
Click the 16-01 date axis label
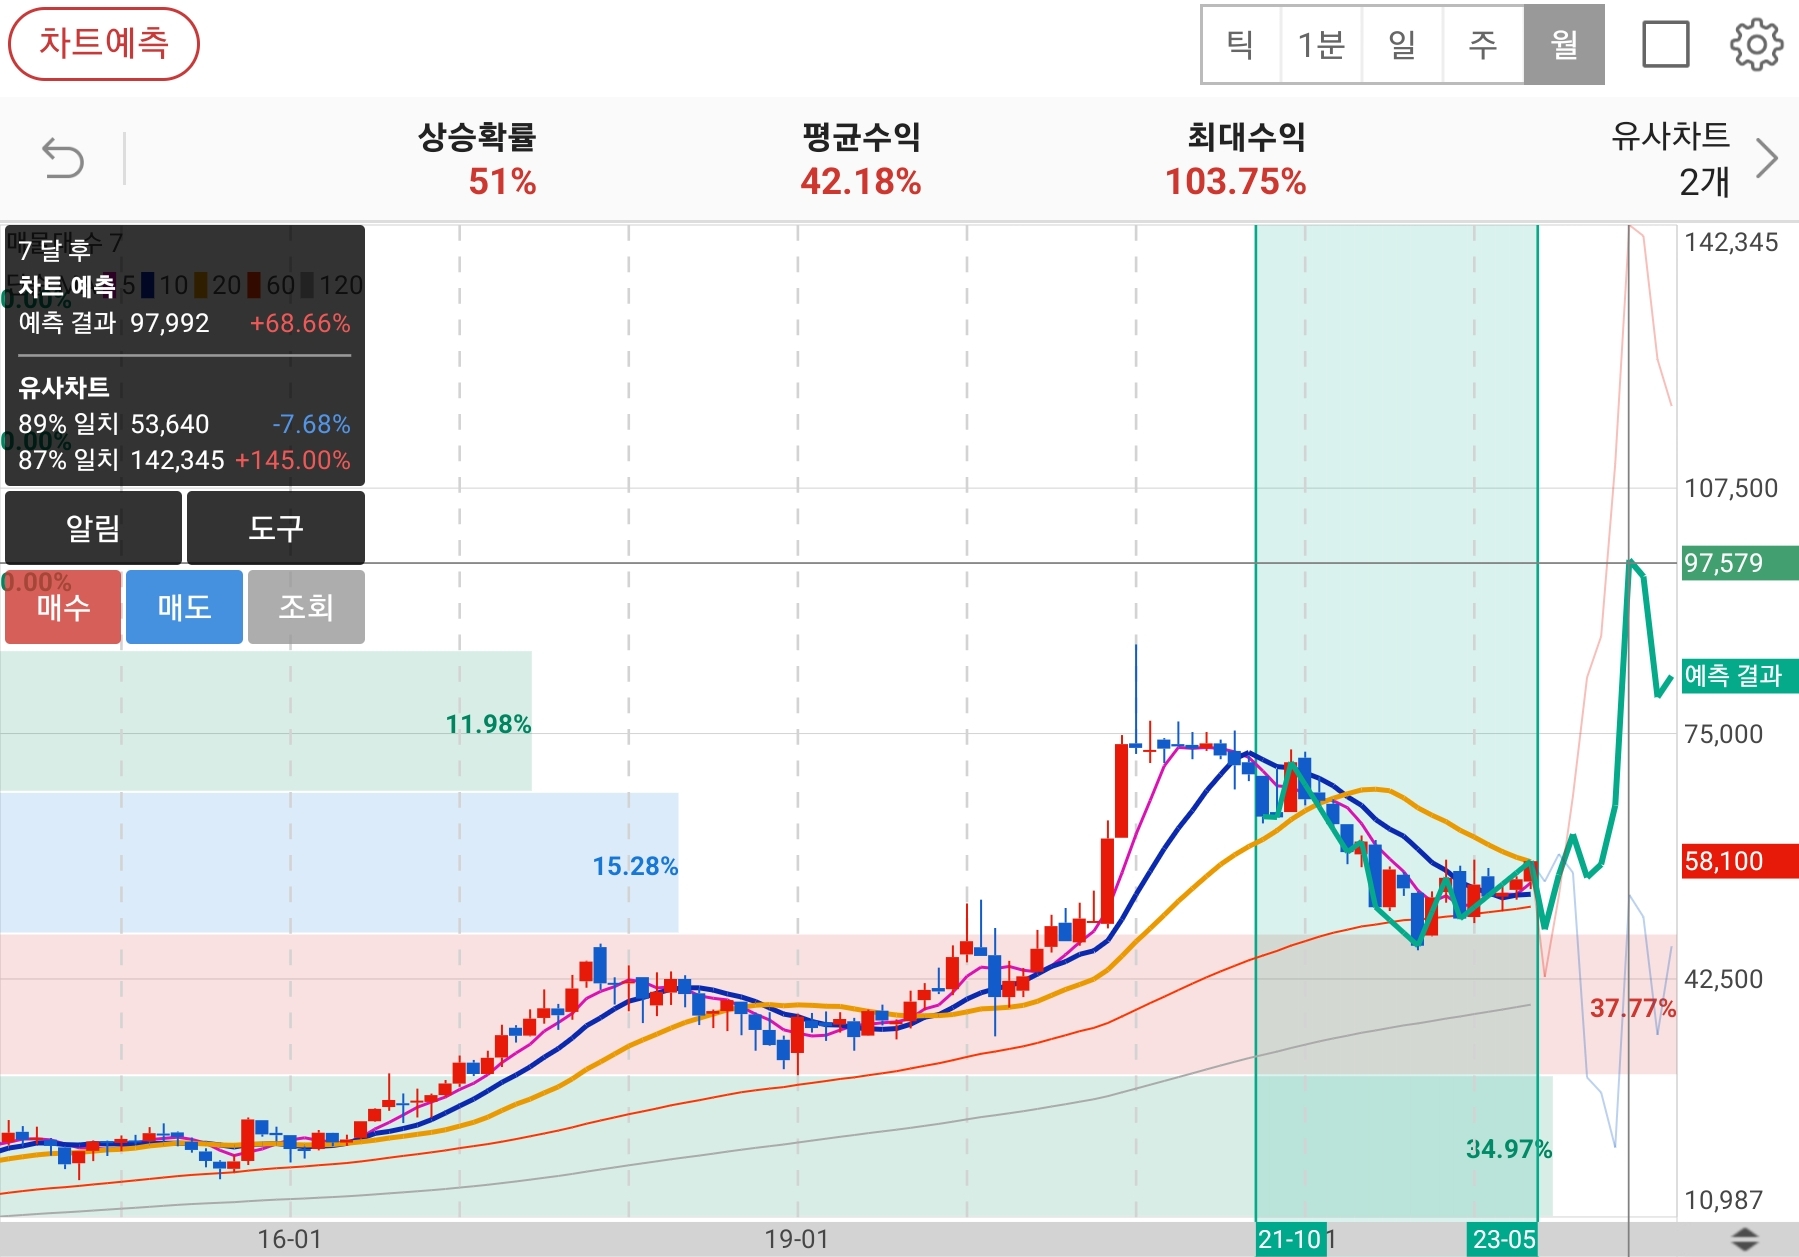coord(290,1240)
